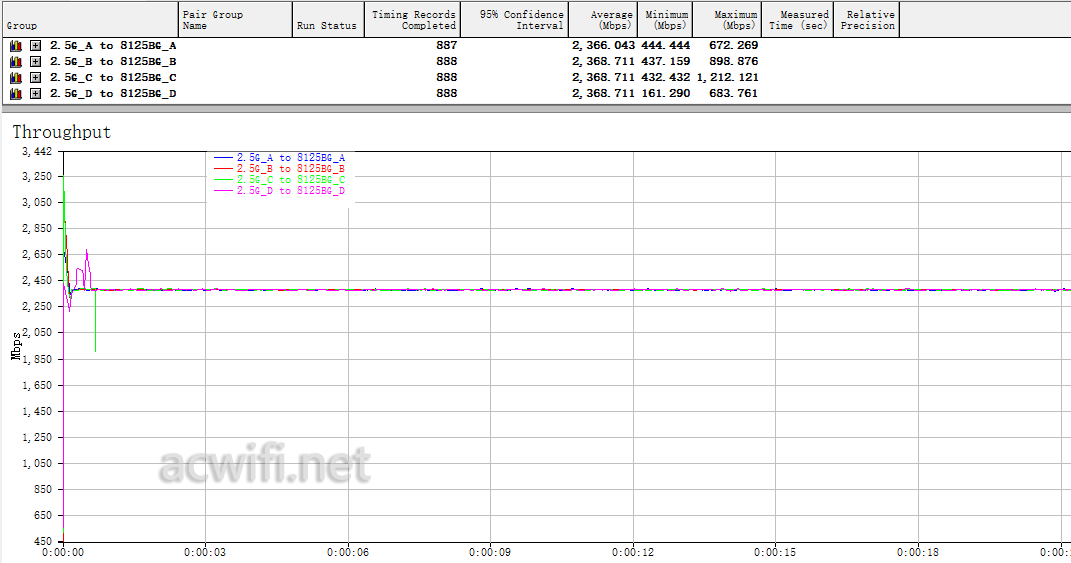This screenshot has width=1071, height=563.
Task: Click minimum value 437.159
Action: (x=665, y=61)
